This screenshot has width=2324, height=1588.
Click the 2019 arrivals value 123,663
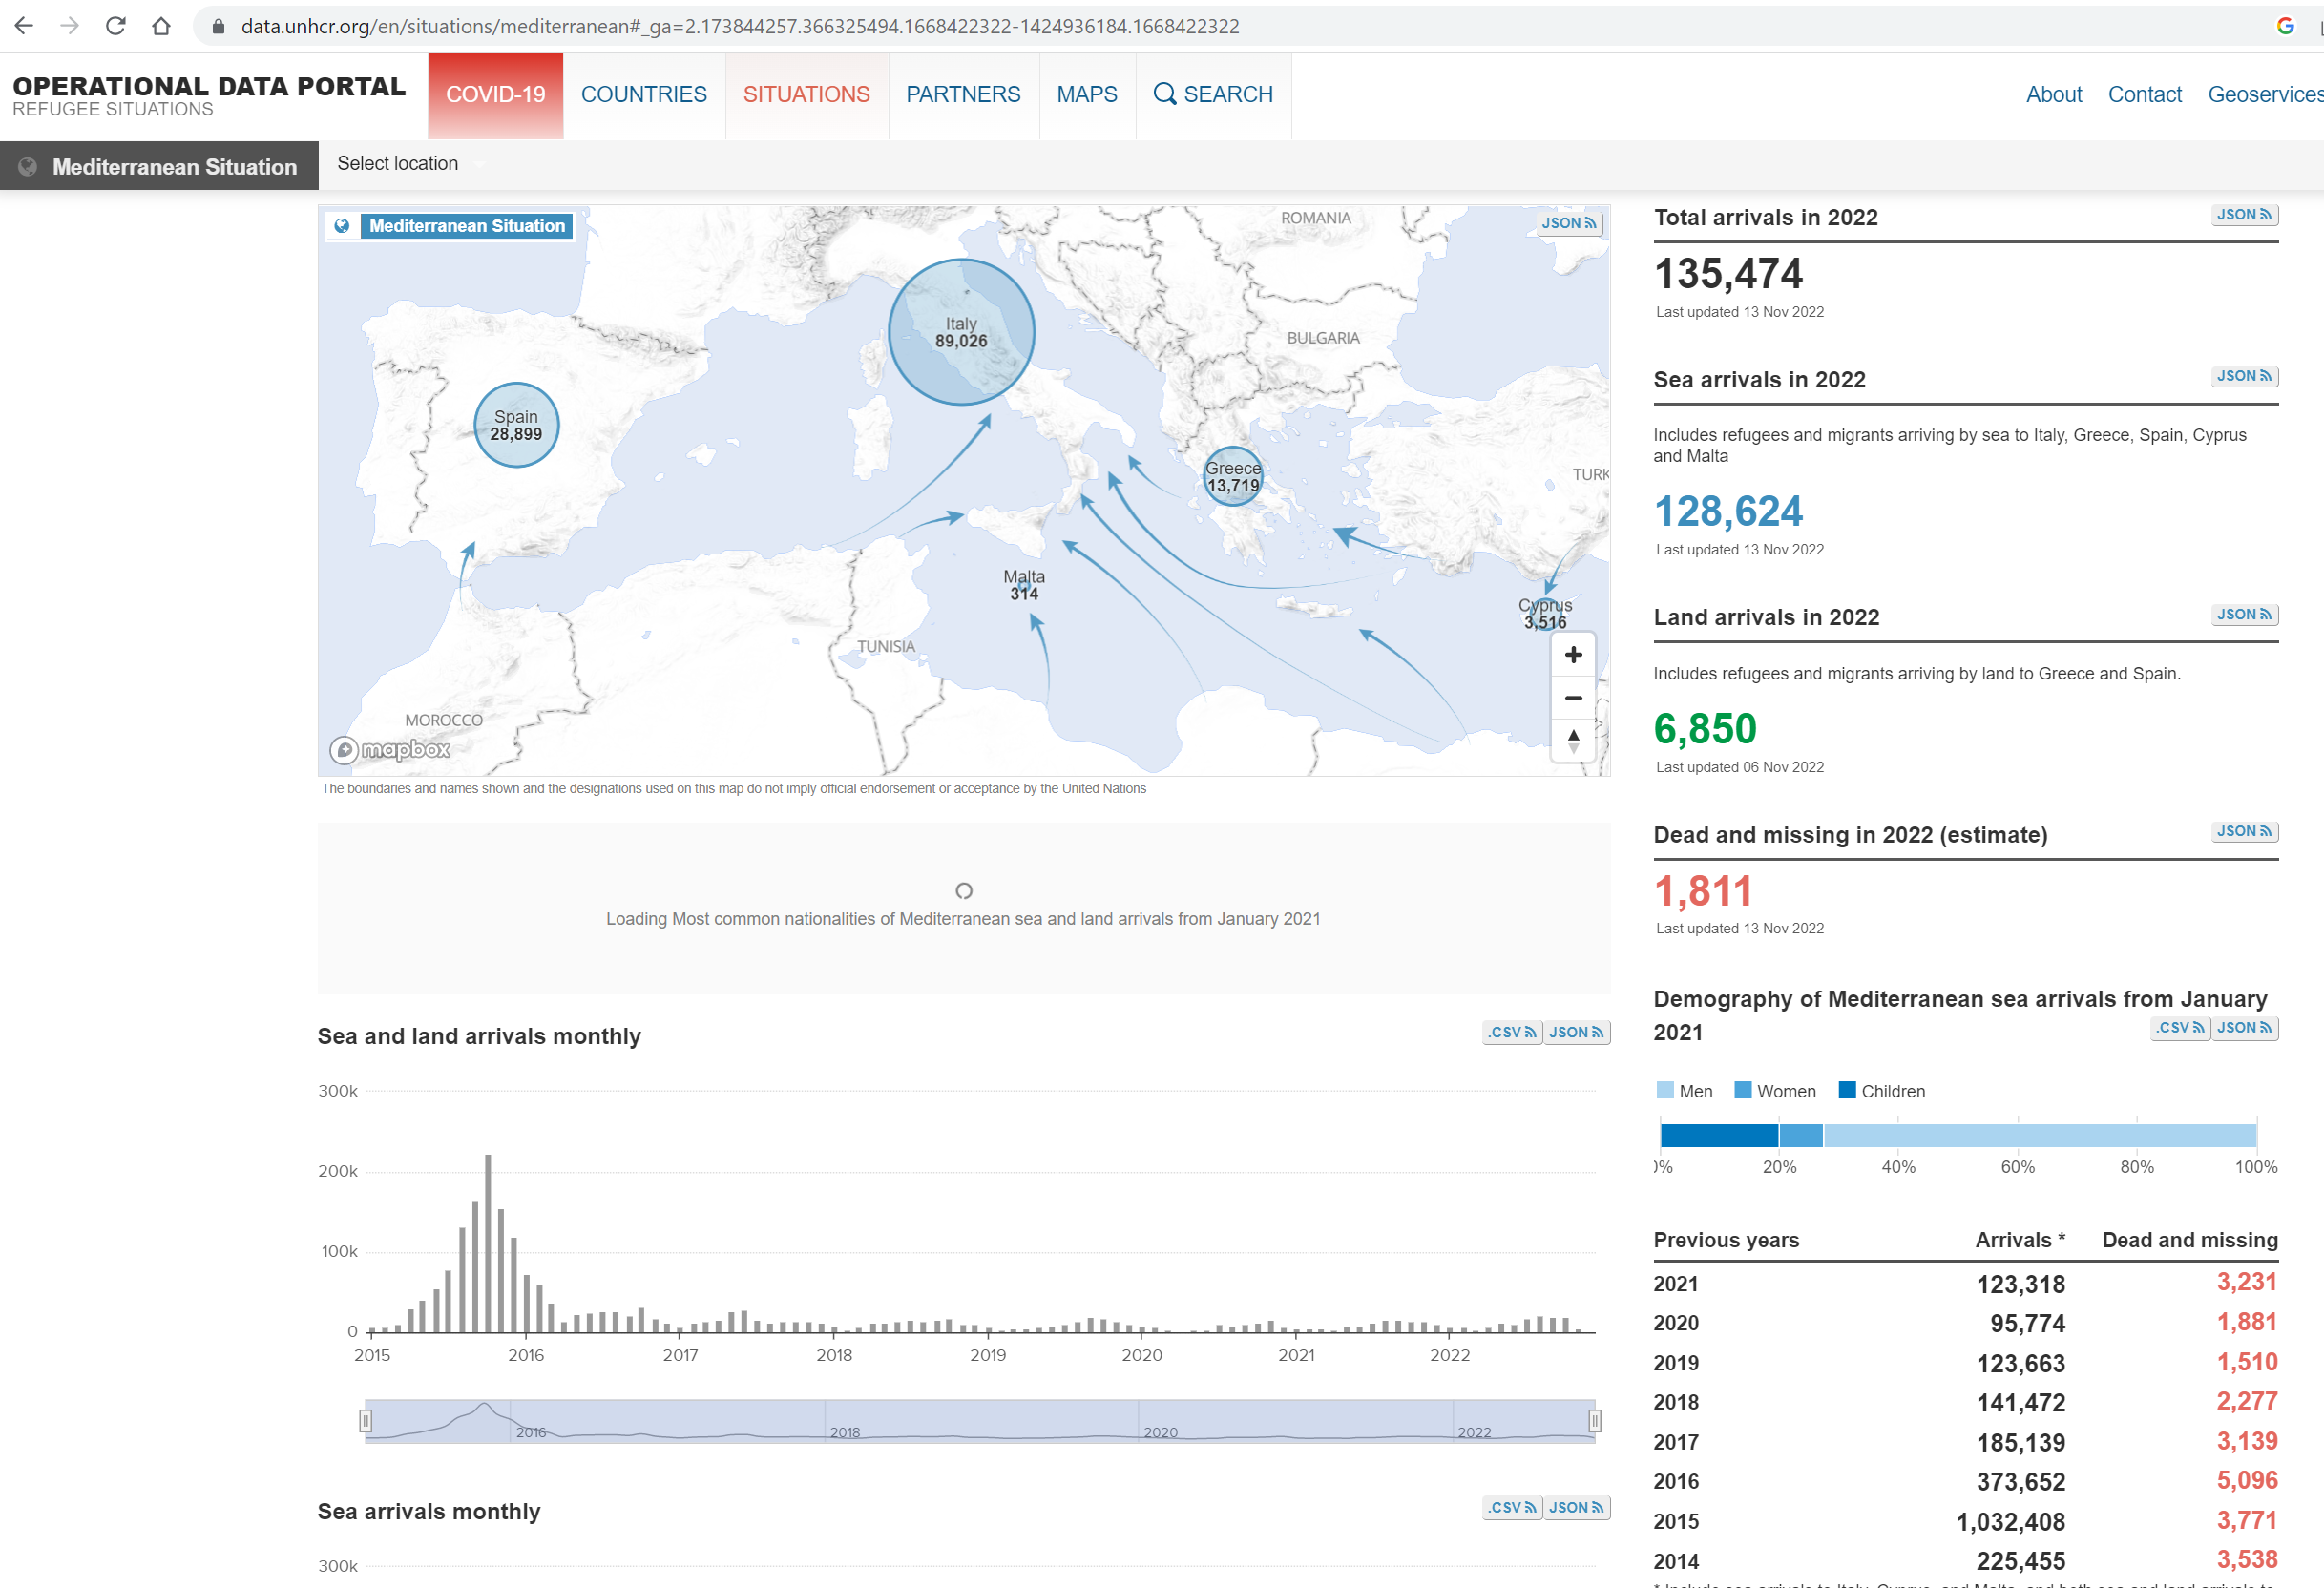2021,1364
